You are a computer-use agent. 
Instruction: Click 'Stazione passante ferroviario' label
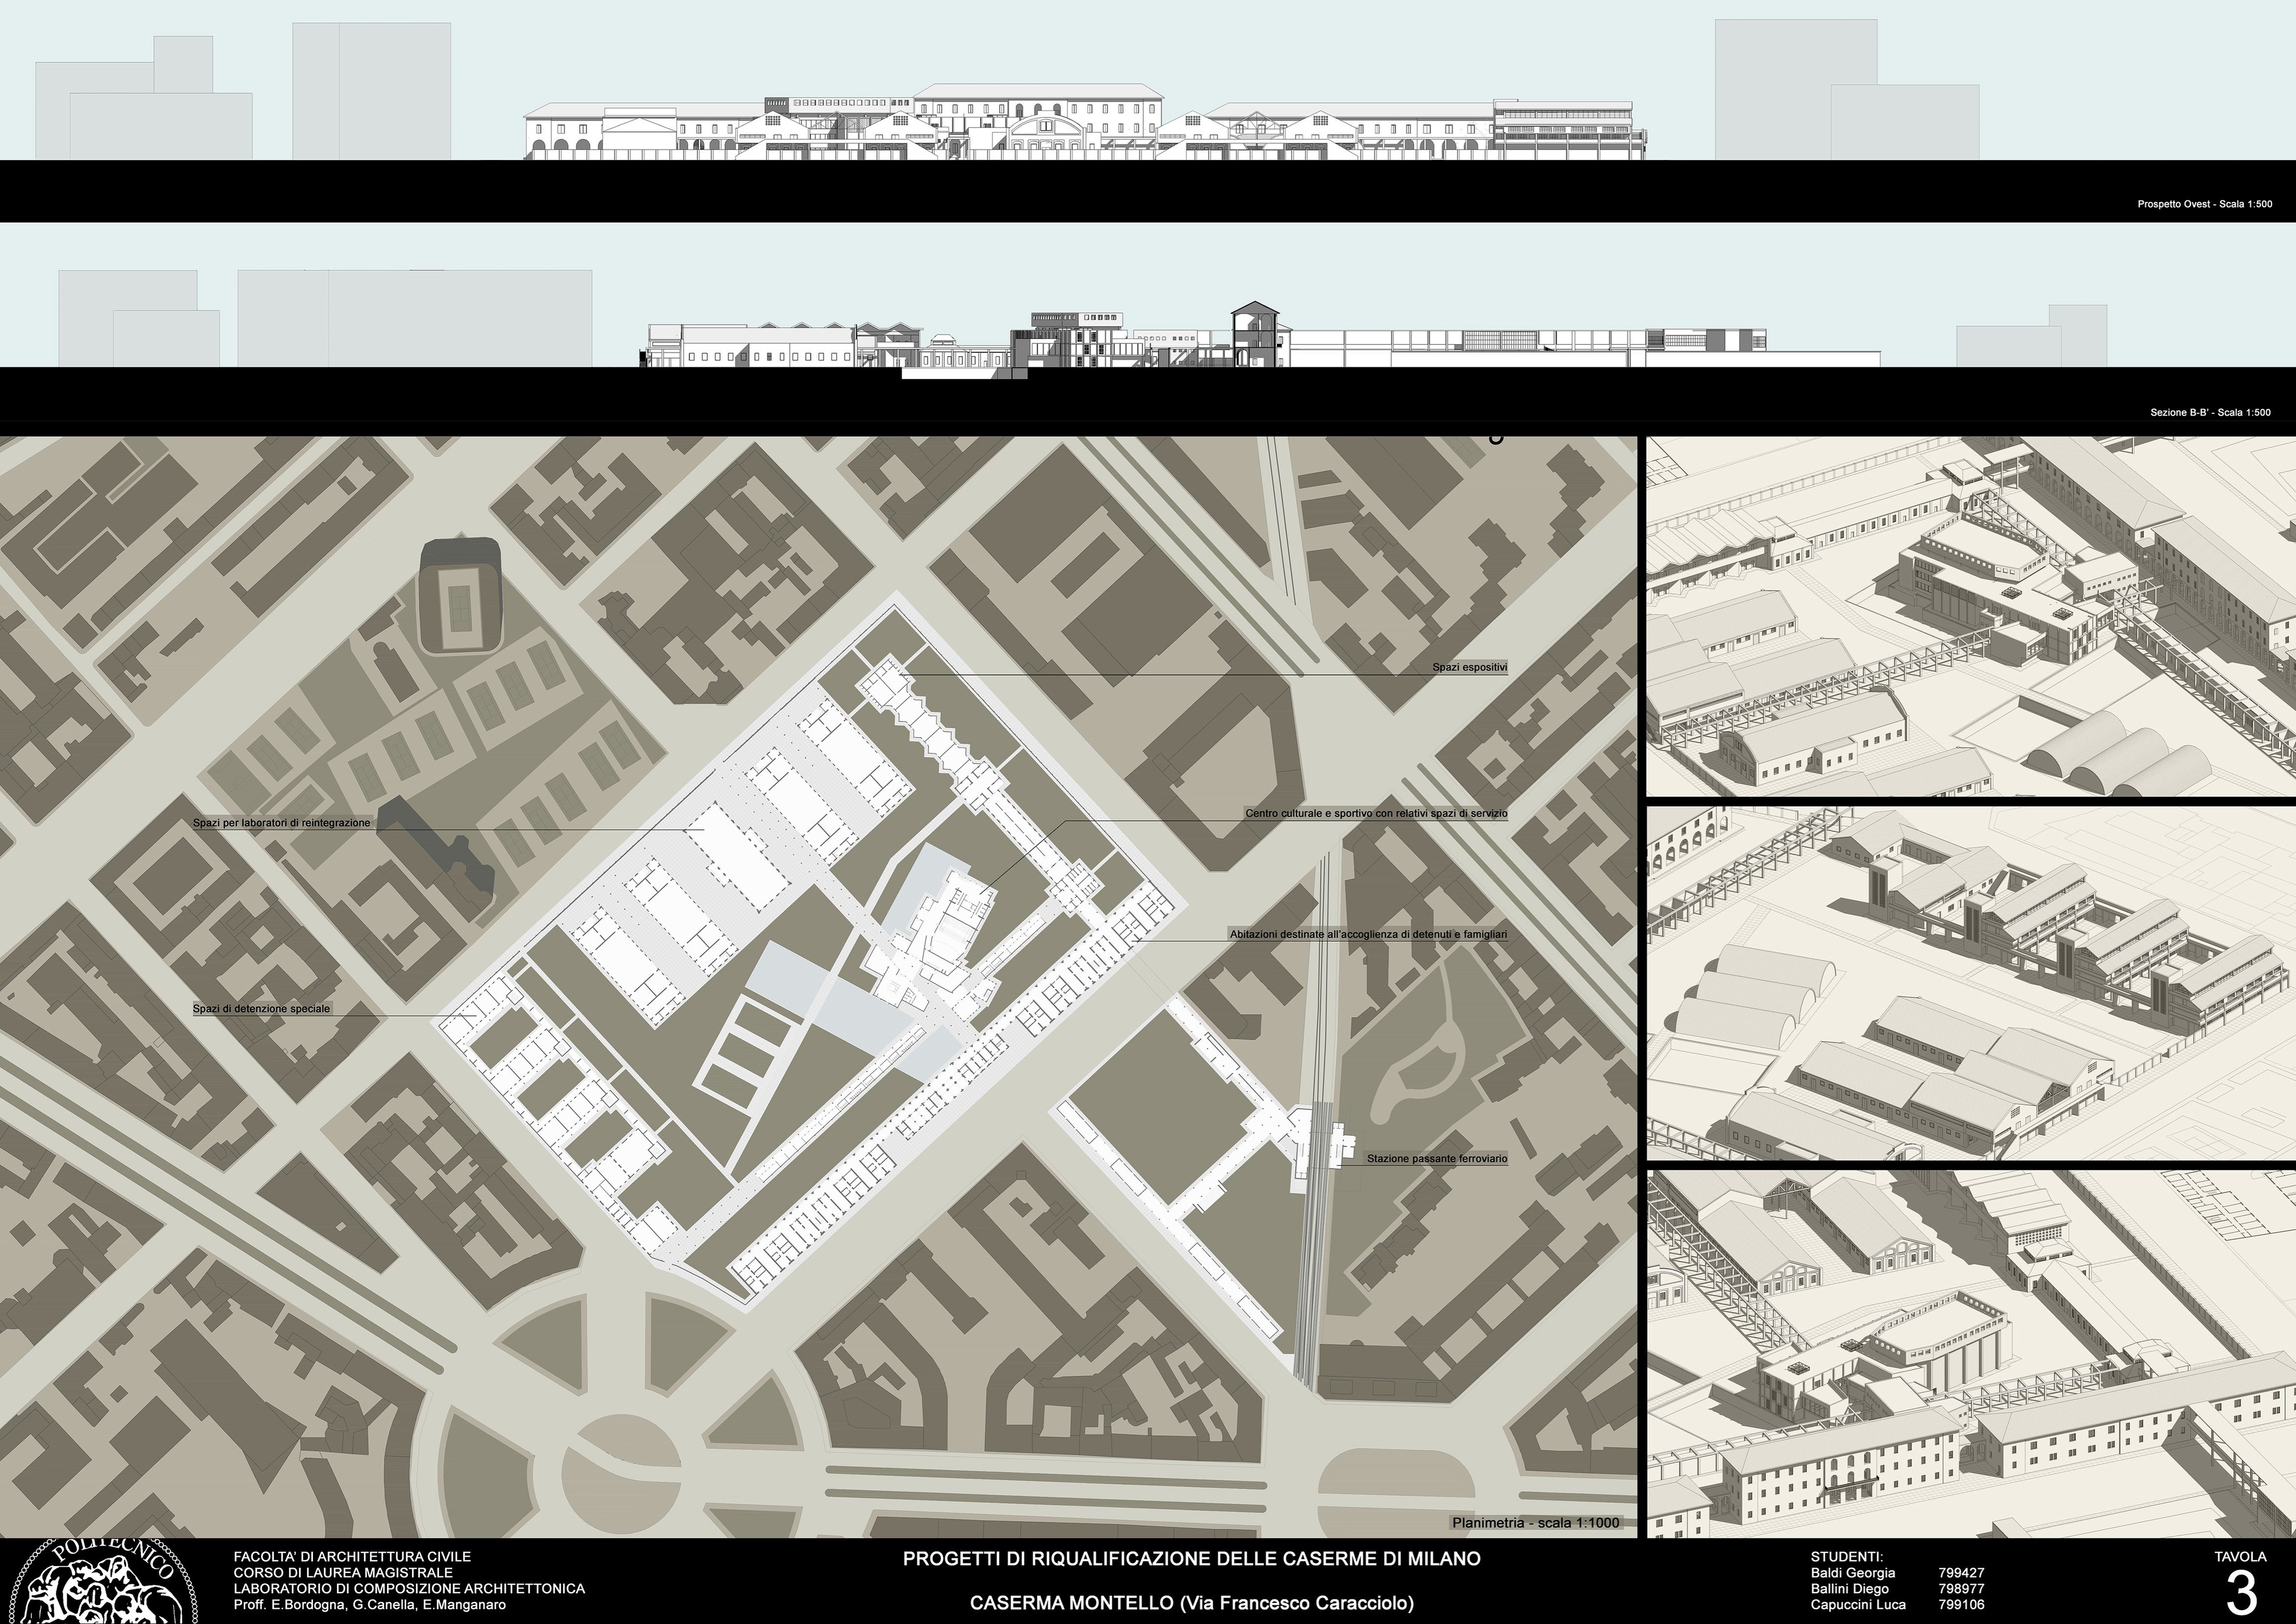(1437, 1159)
